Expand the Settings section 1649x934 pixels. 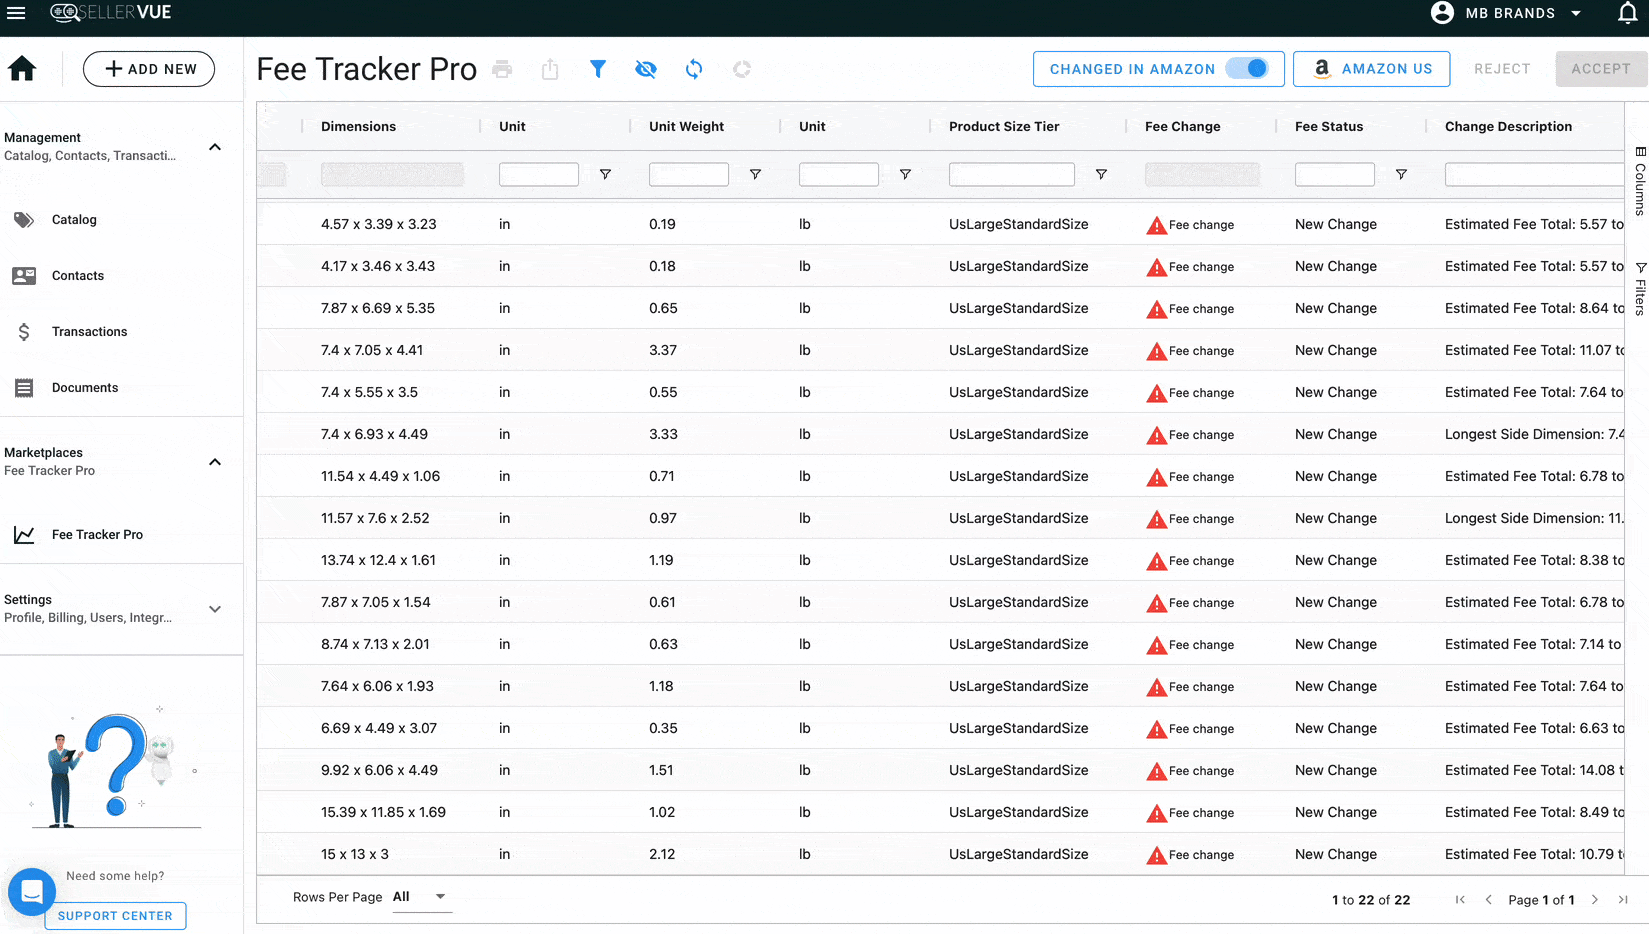pos(215,609)
